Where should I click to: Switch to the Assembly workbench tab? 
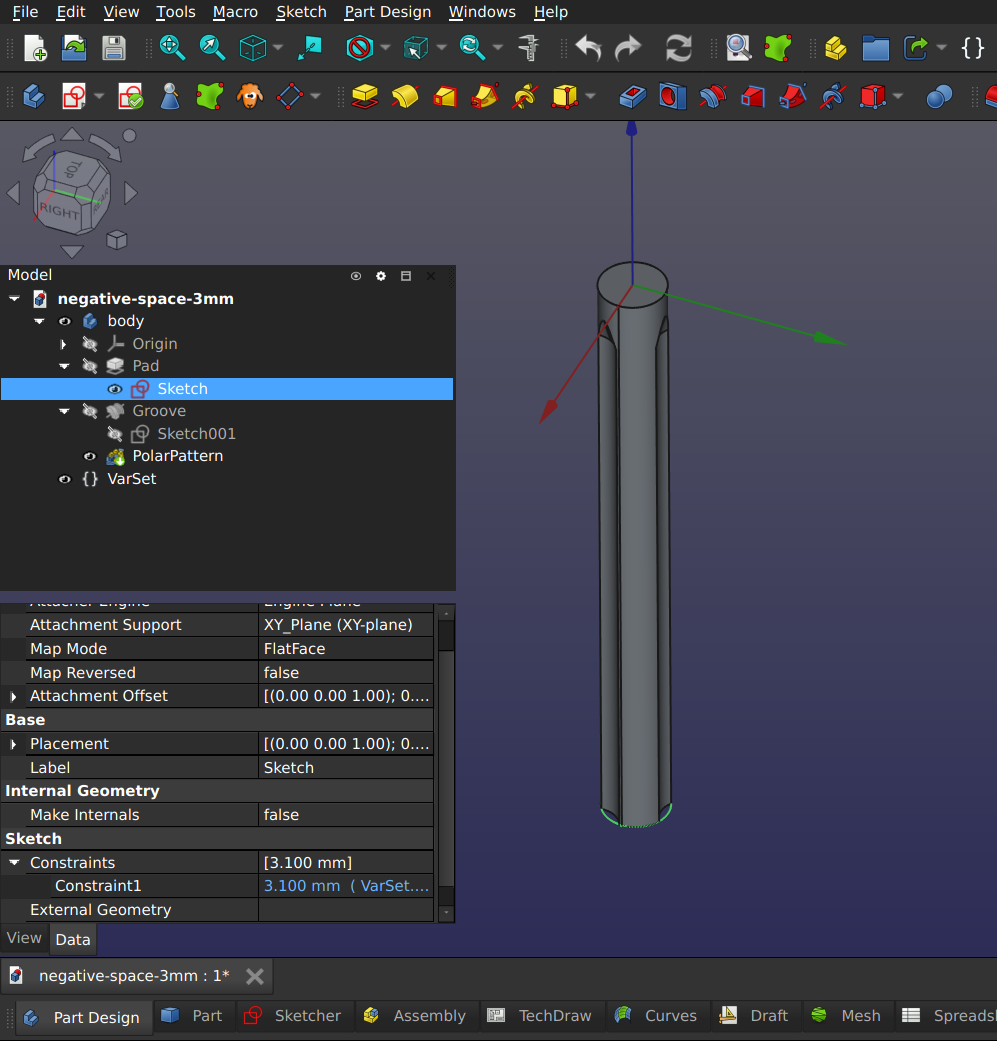point(415,1016)
